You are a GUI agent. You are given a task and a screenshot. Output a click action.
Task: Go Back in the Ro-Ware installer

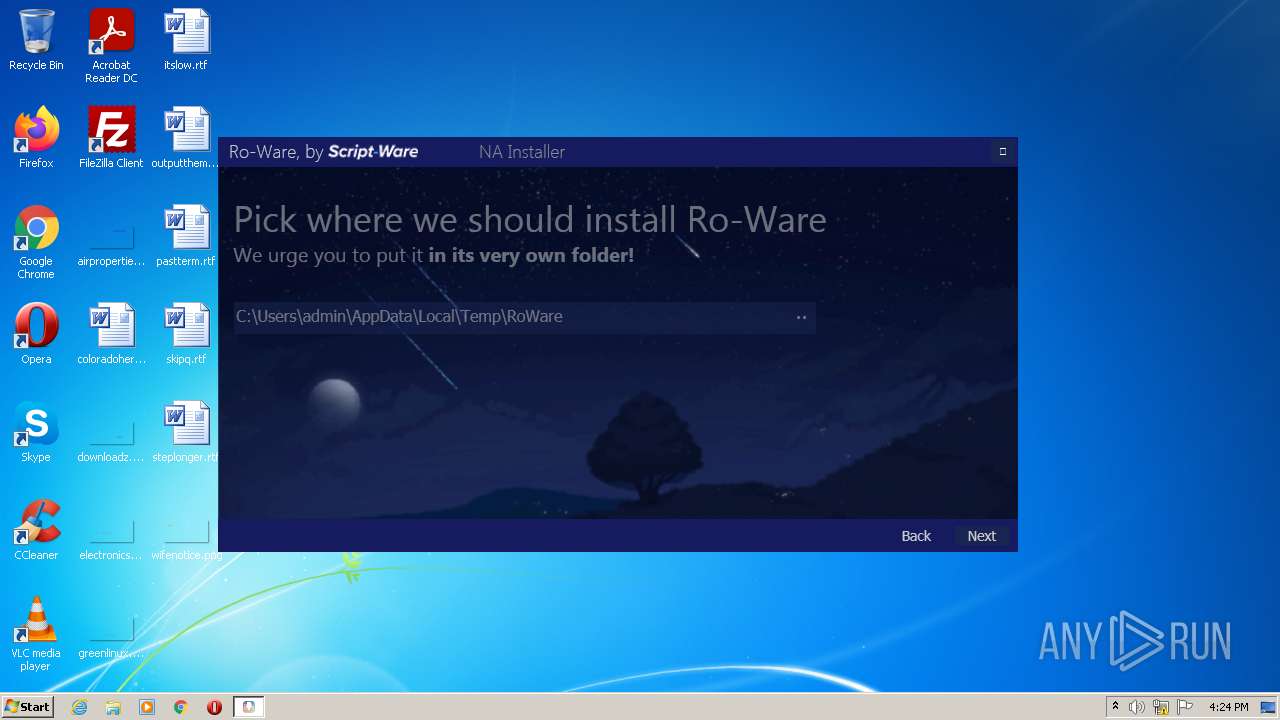916,536
